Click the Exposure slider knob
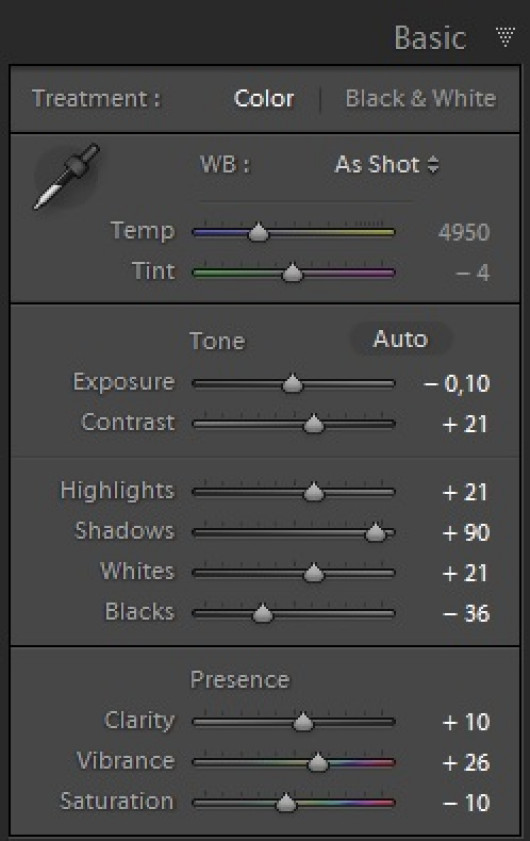 (x=292, y=383)
